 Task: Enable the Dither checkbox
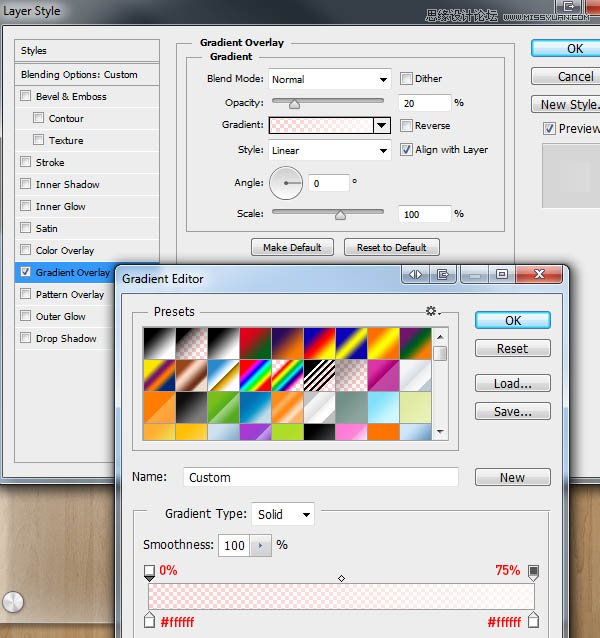coord(406,79)
